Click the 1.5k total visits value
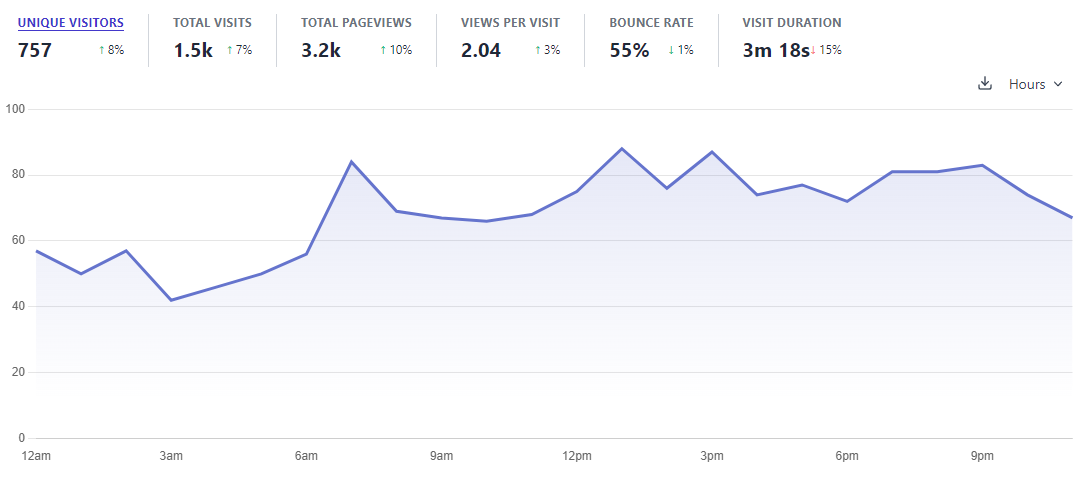The width and height of the screenshot is (1079, 479). point(193,50)
